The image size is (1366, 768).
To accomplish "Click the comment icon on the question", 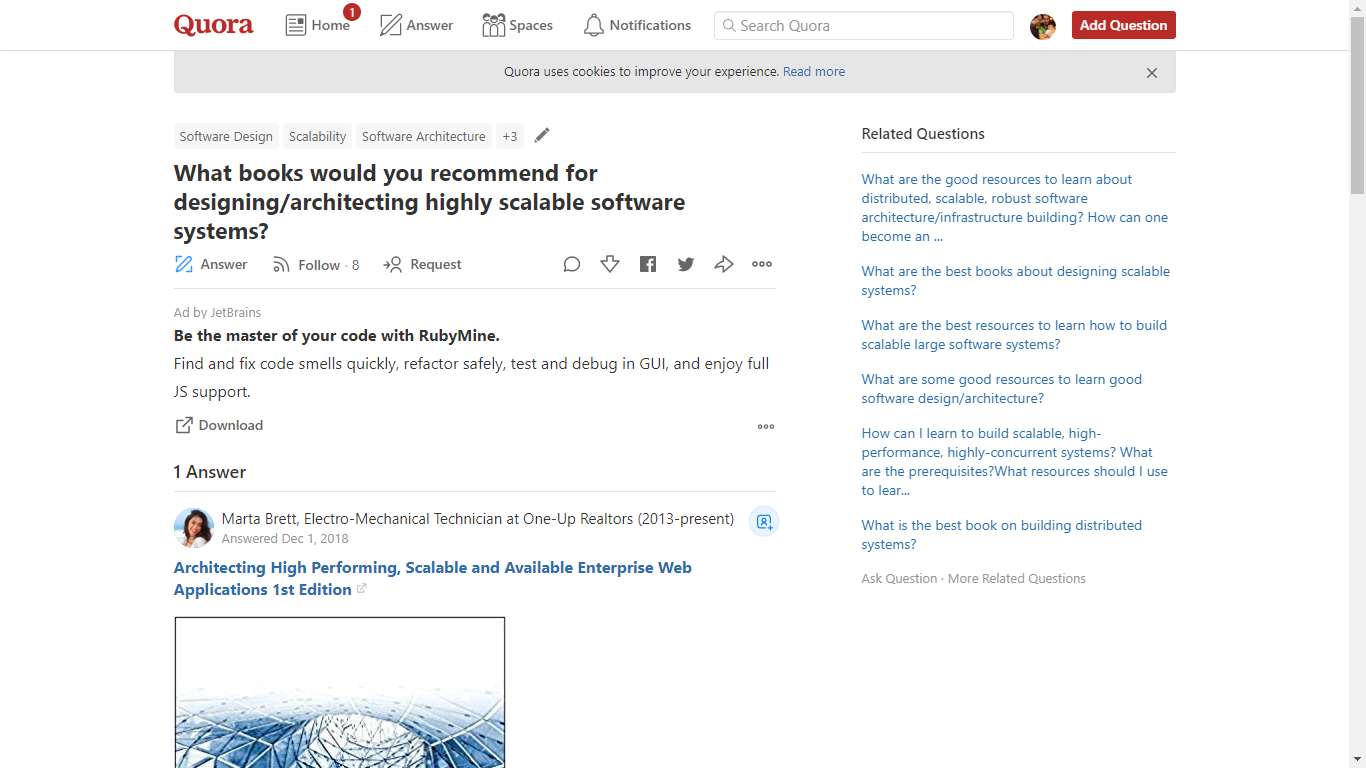I will coord(572,264).
